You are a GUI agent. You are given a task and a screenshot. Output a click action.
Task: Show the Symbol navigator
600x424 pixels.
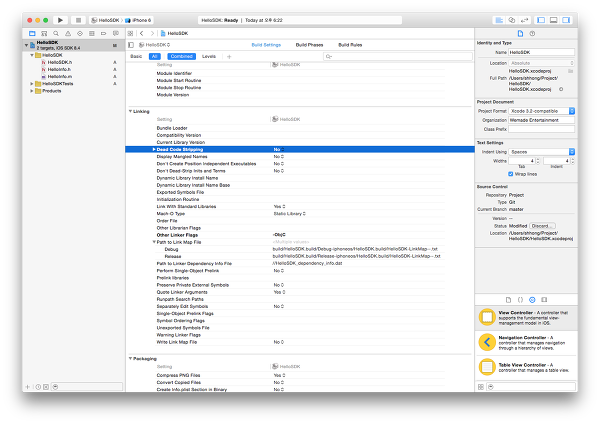point(44,34)
